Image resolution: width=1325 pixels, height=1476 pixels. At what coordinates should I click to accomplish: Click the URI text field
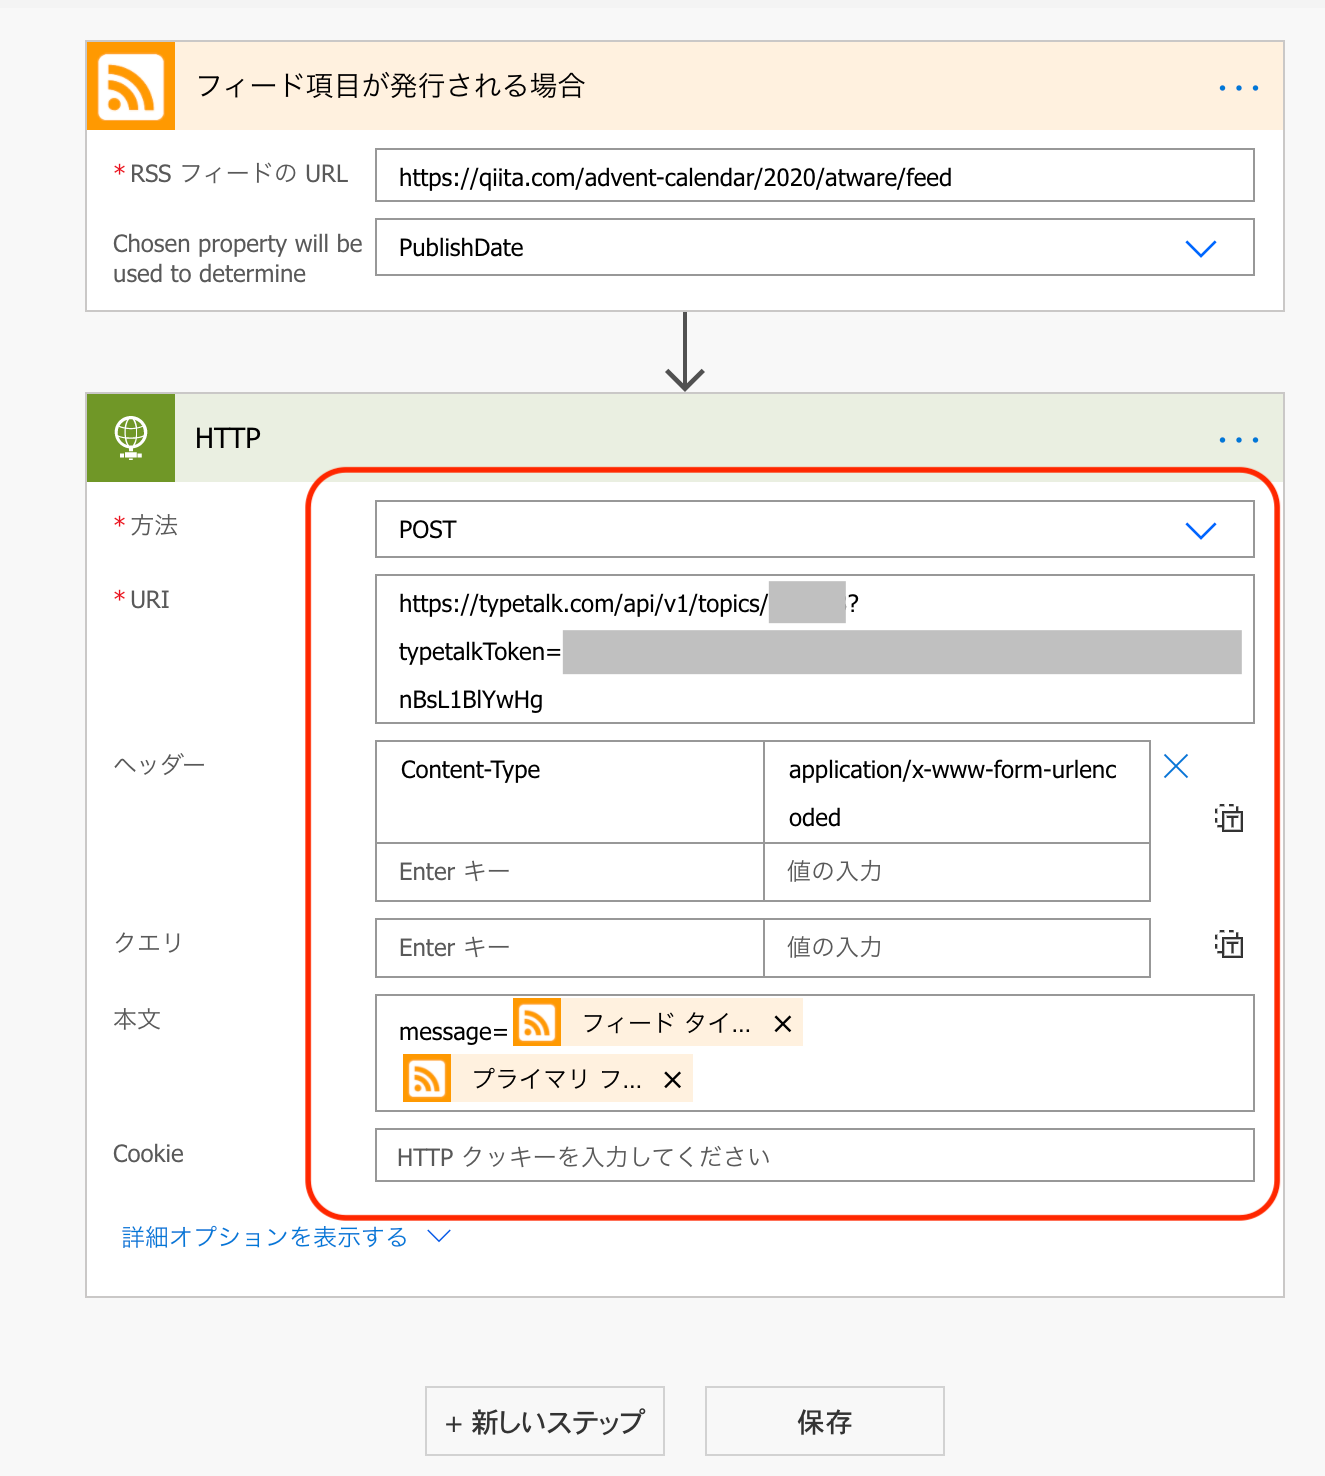[814, 649]
